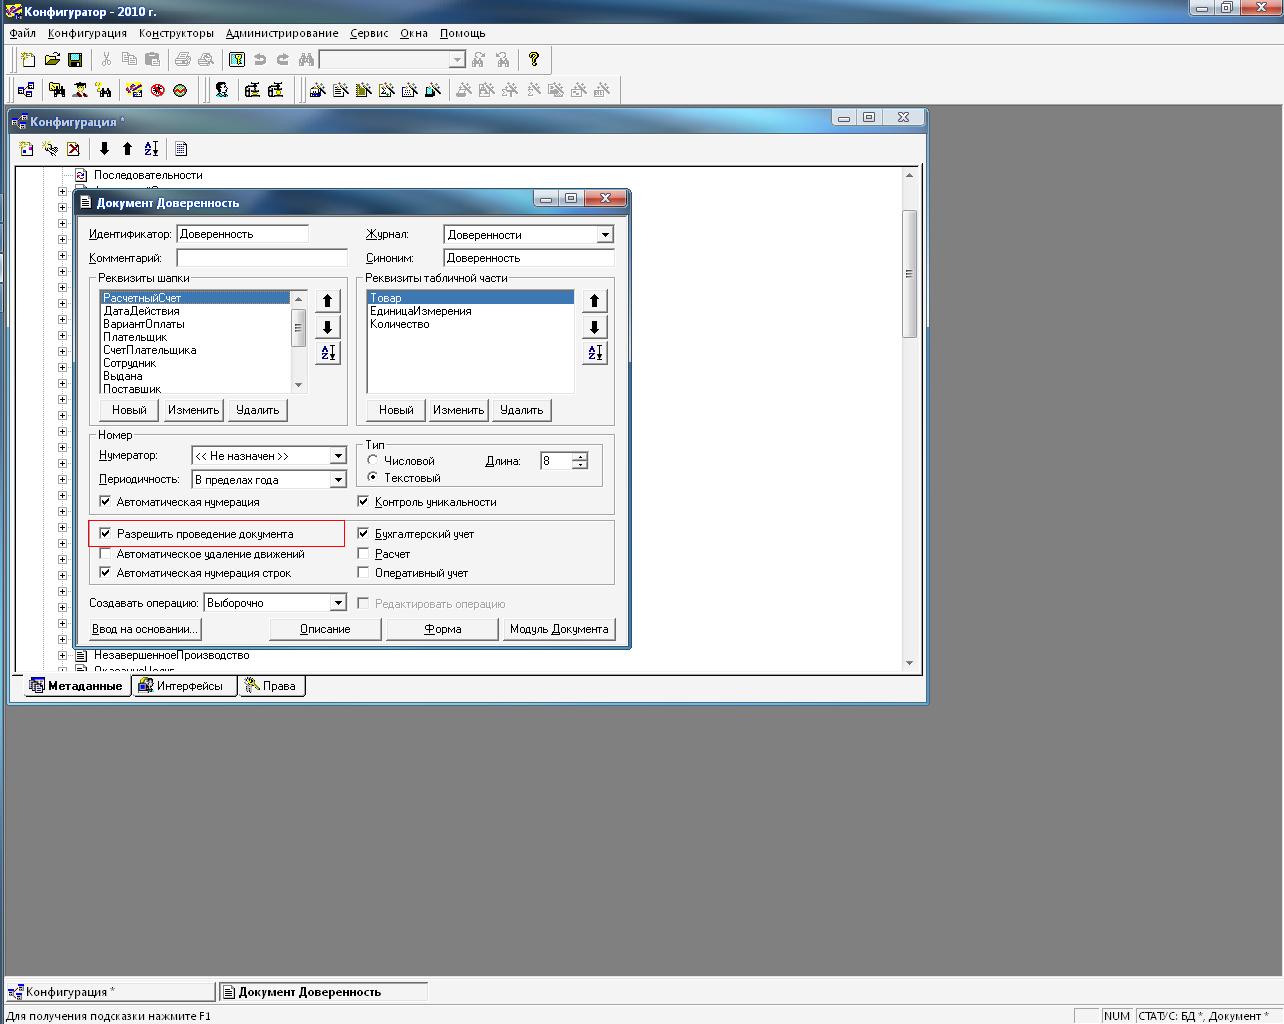Toggle Контроль уникальности checkbox
This screenshot has width=1284, height=1024.
(364, 502)
